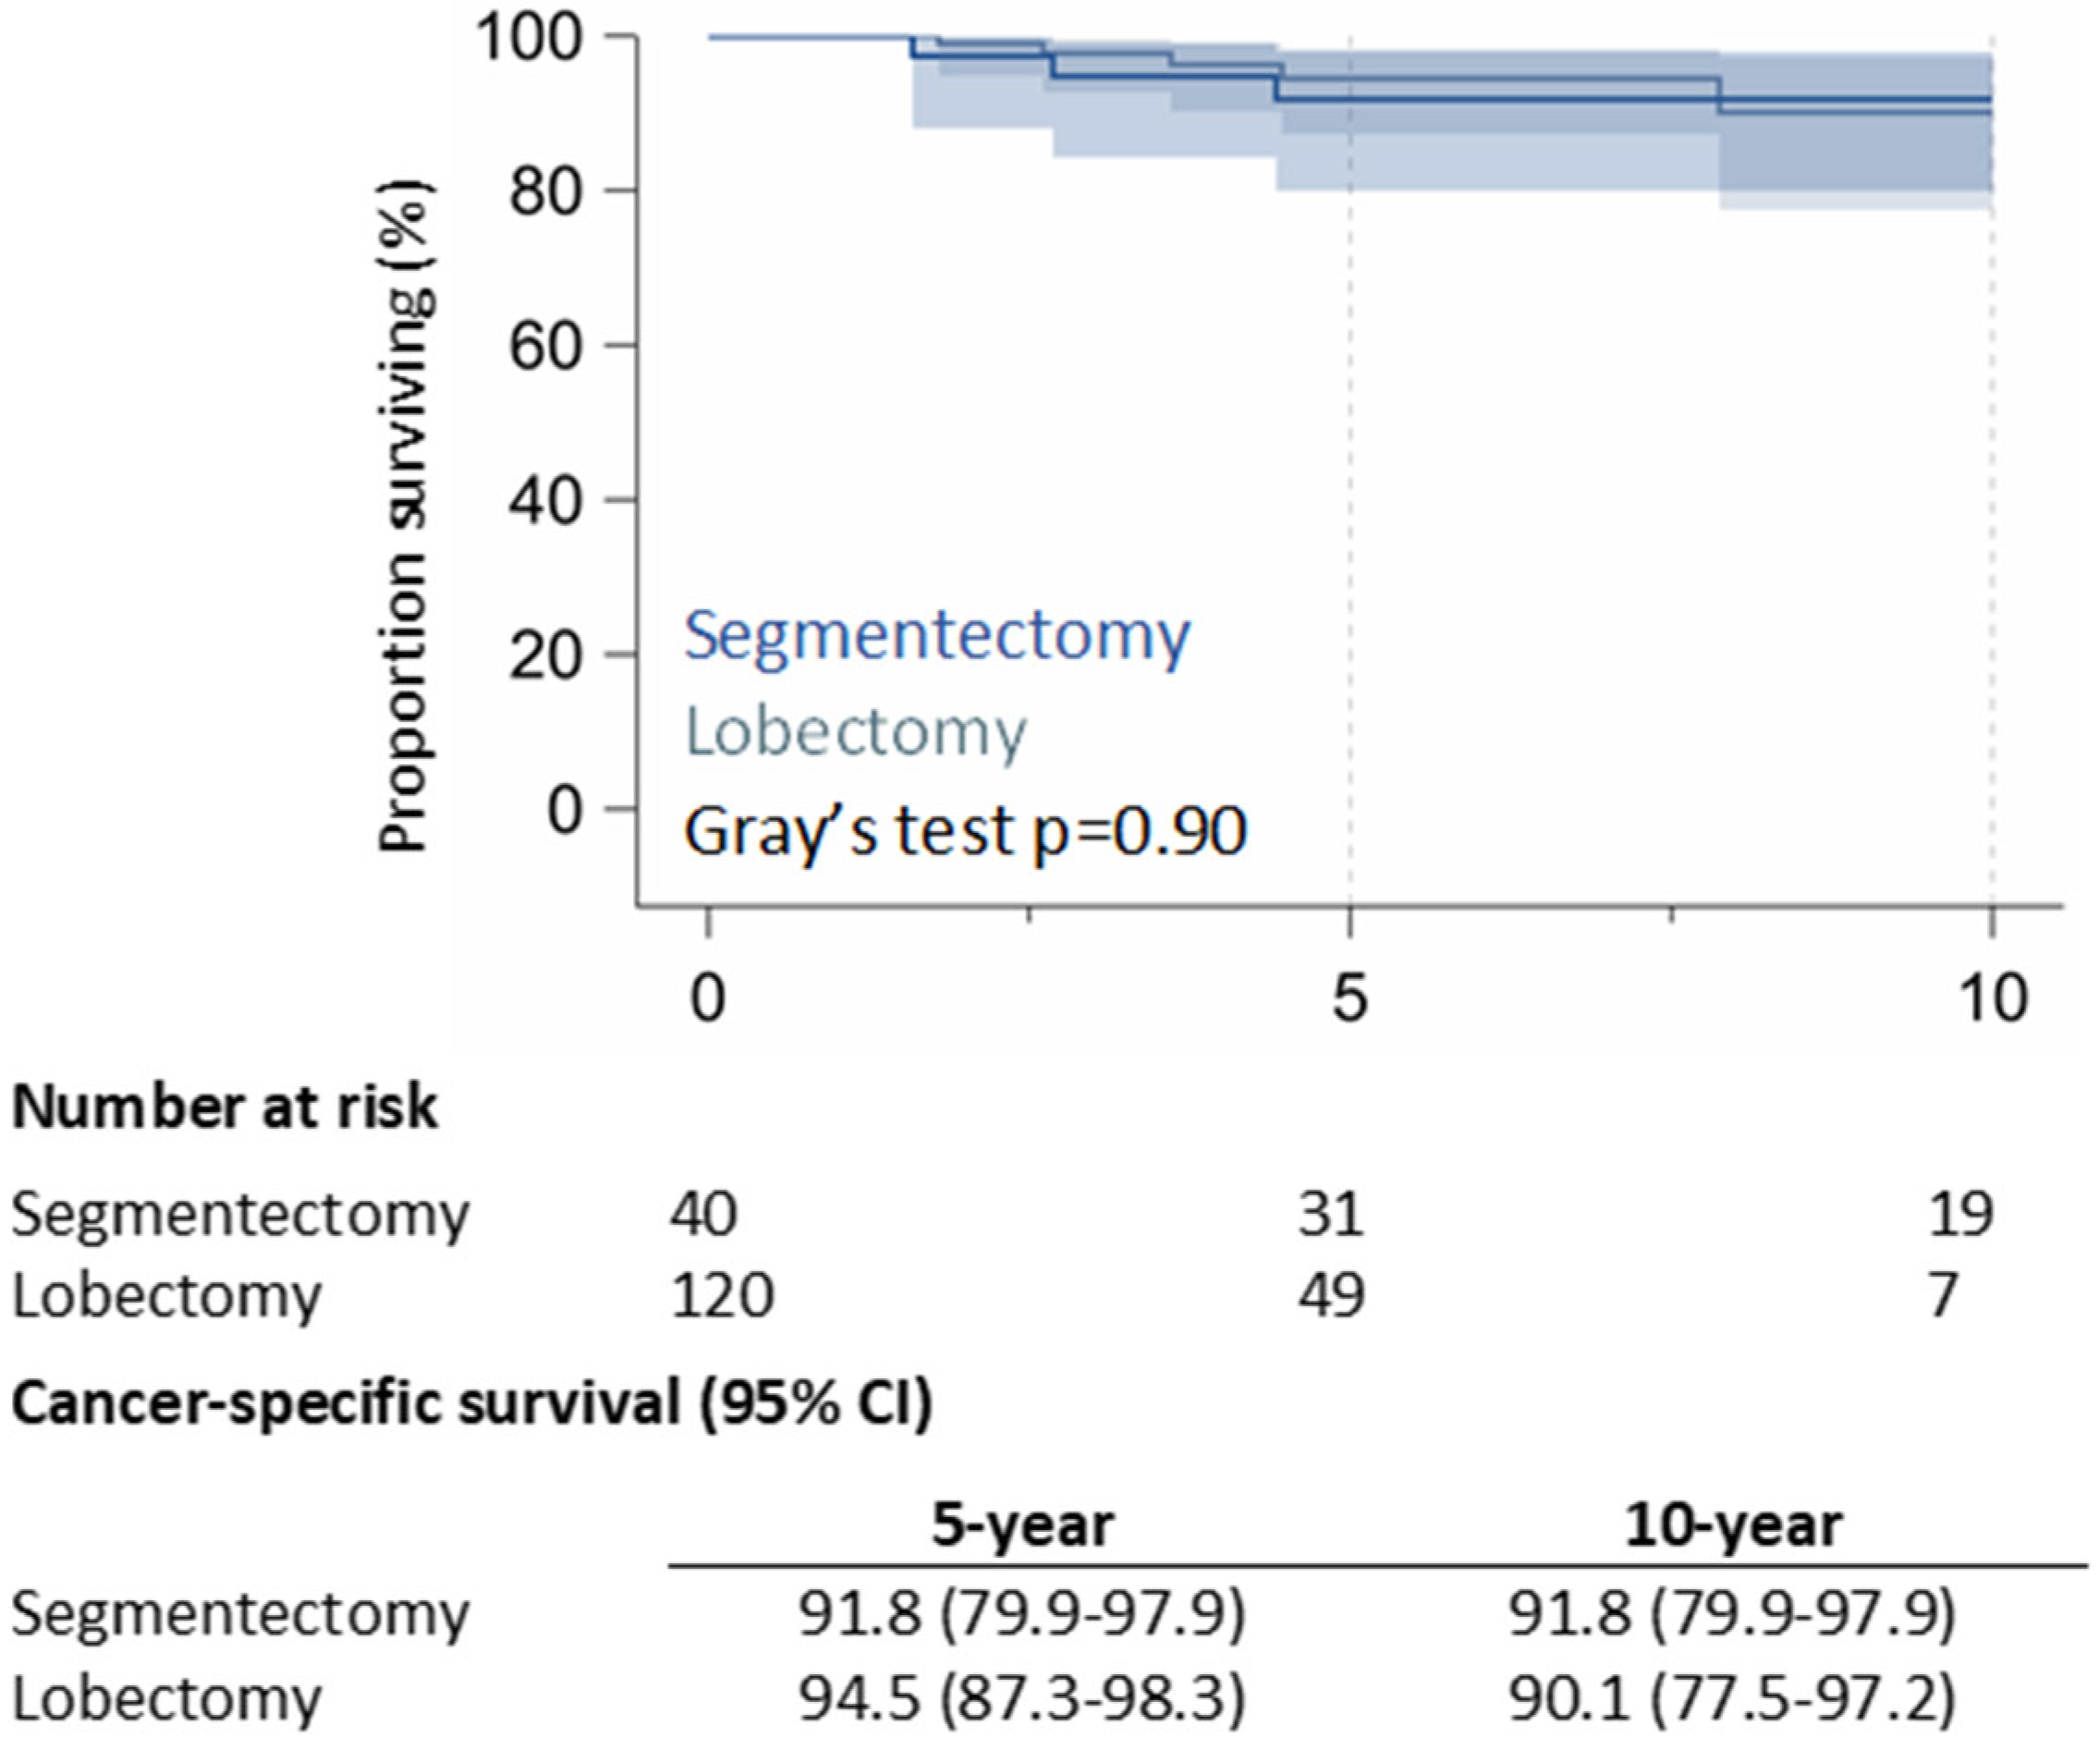This screenshot has width=2100, height=1750.
Task: Click the 10-year column header
Action: (x=1733, y=1526)
